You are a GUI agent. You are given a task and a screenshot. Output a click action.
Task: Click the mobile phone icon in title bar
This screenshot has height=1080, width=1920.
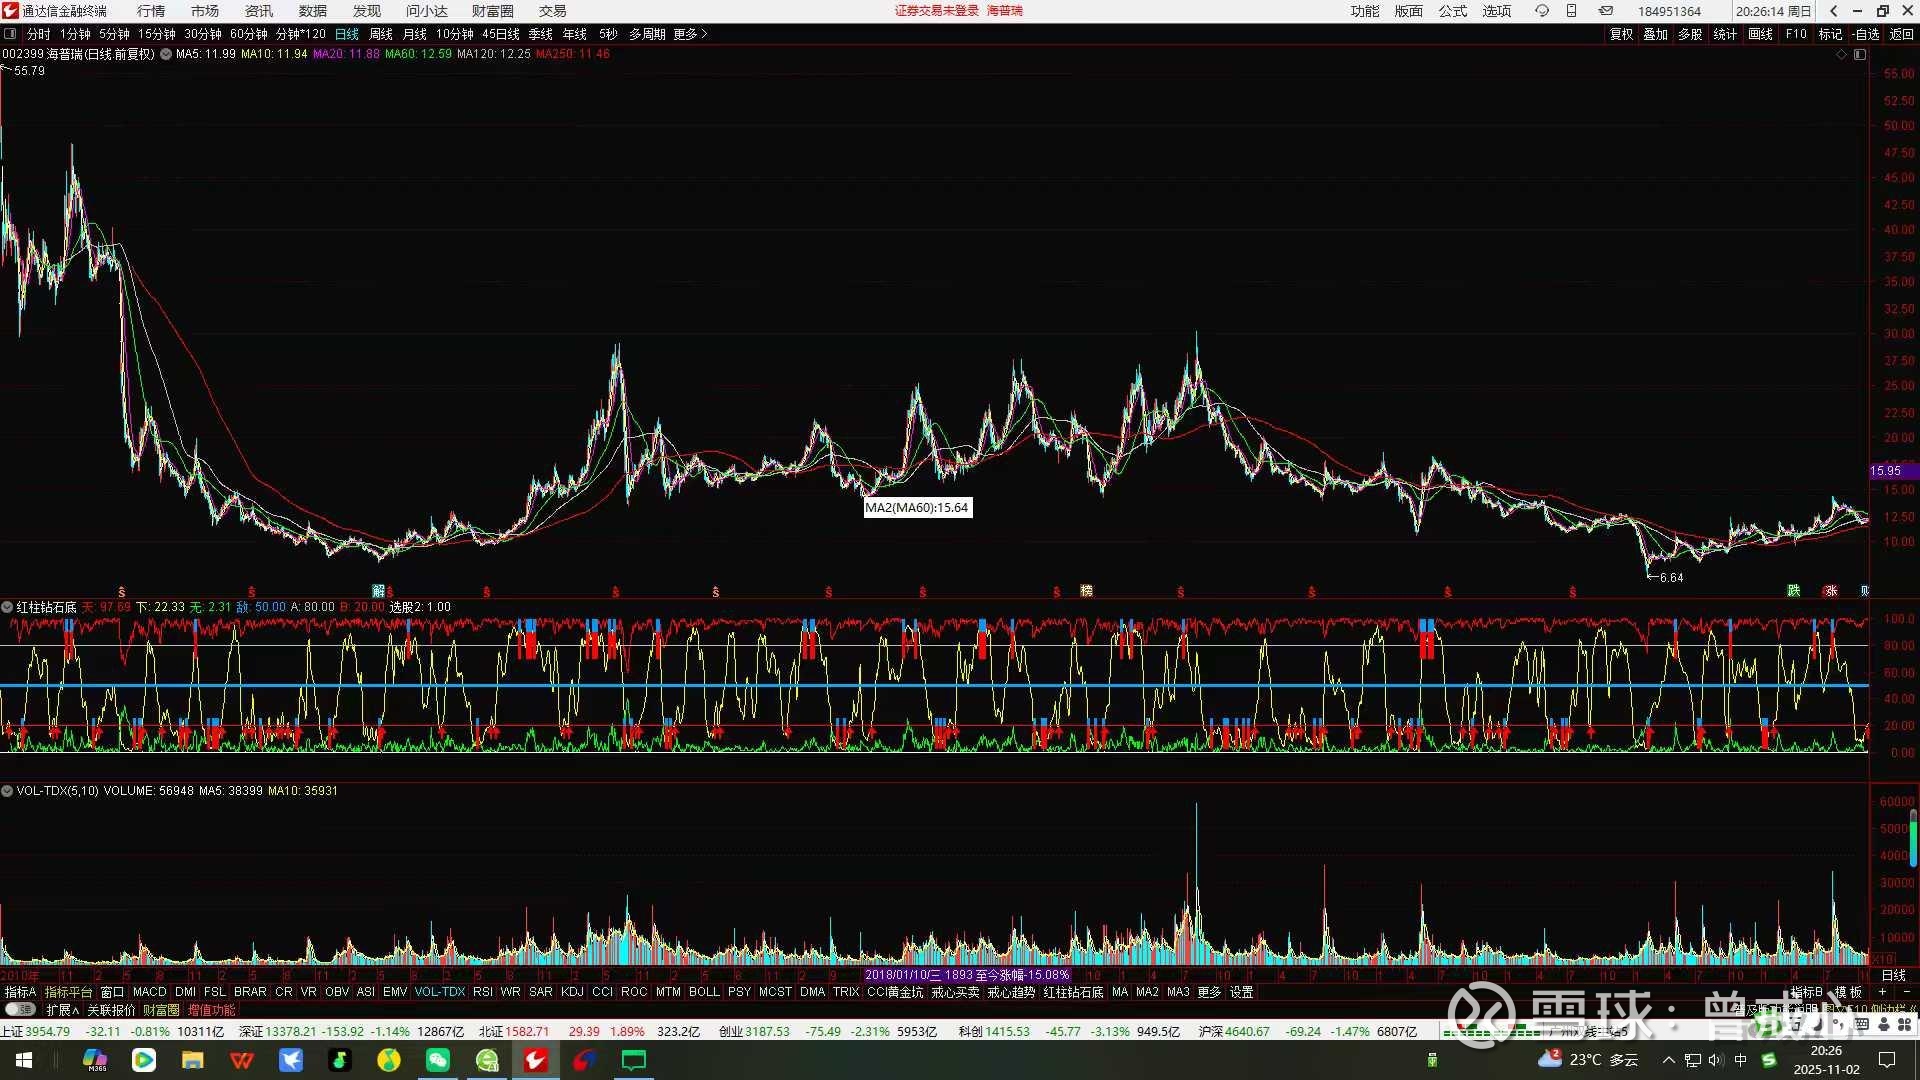pos(1571,11)
